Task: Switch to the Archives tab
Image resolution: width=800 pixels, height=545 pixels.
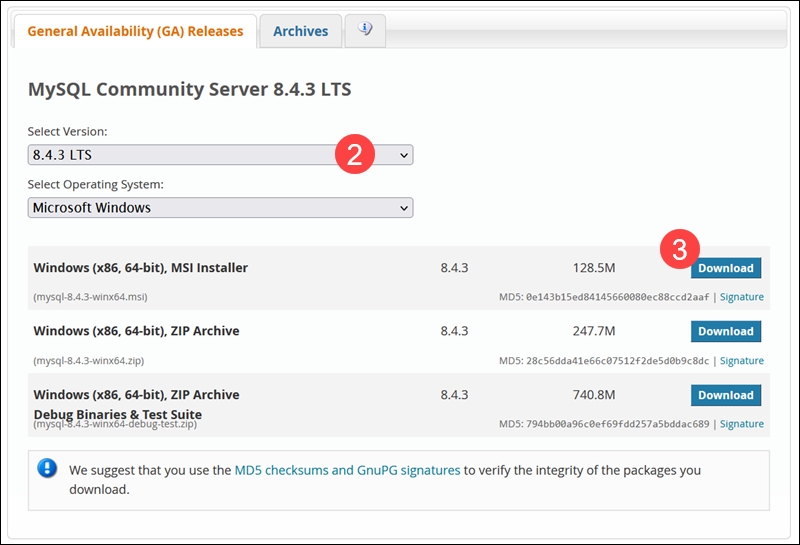Action: (301, 31)
